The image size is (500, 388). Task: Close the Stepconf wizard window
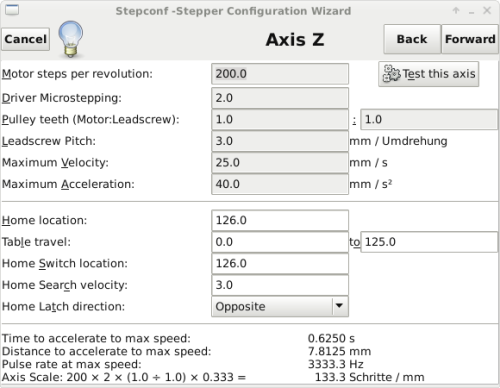coord(487,11)
